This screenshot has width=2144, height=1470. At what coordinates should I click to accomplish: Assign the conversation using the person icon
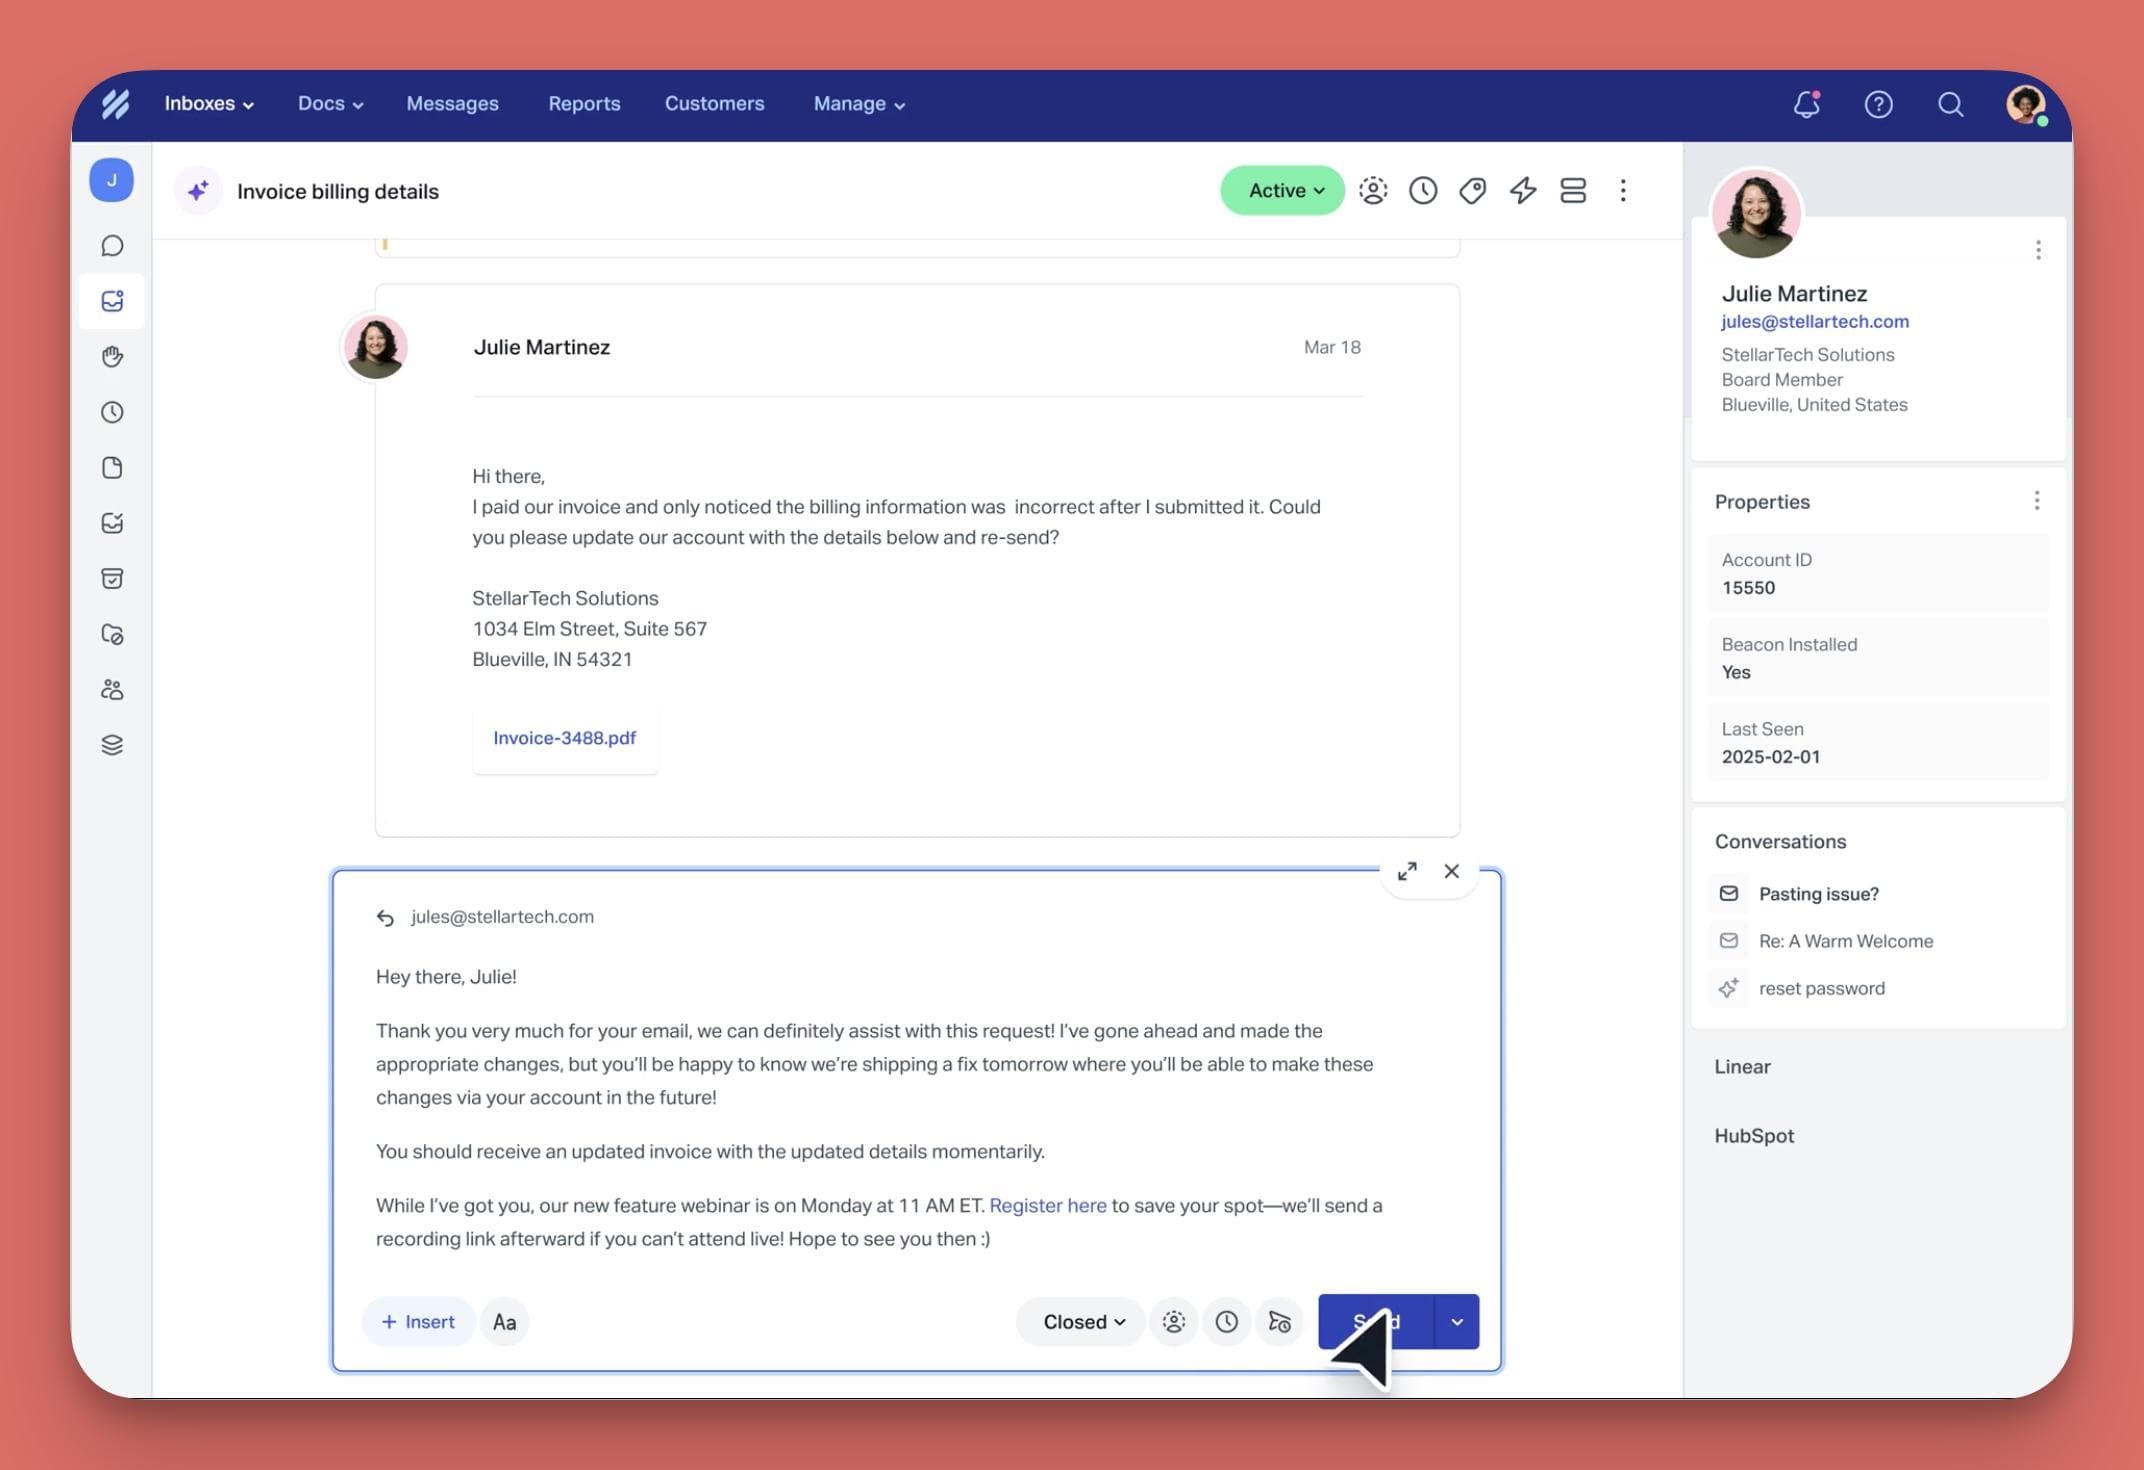1373,190
